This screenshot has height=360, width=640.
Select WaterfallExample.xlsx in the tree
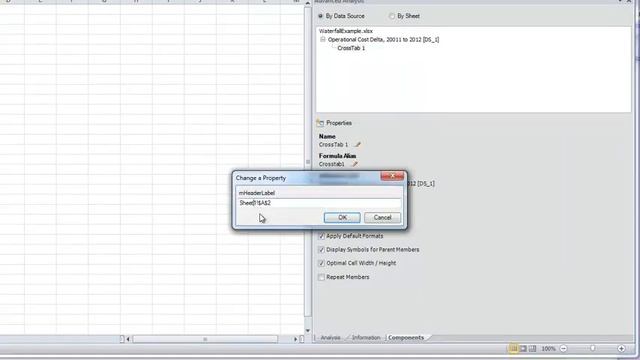(x=346, y=31)
